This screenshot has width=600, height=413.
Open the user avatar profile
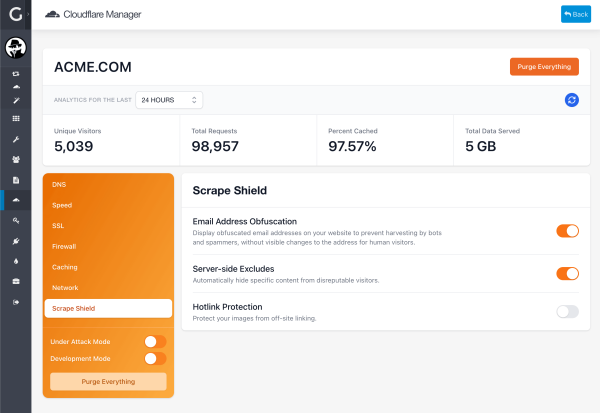[x=16, y=48]
